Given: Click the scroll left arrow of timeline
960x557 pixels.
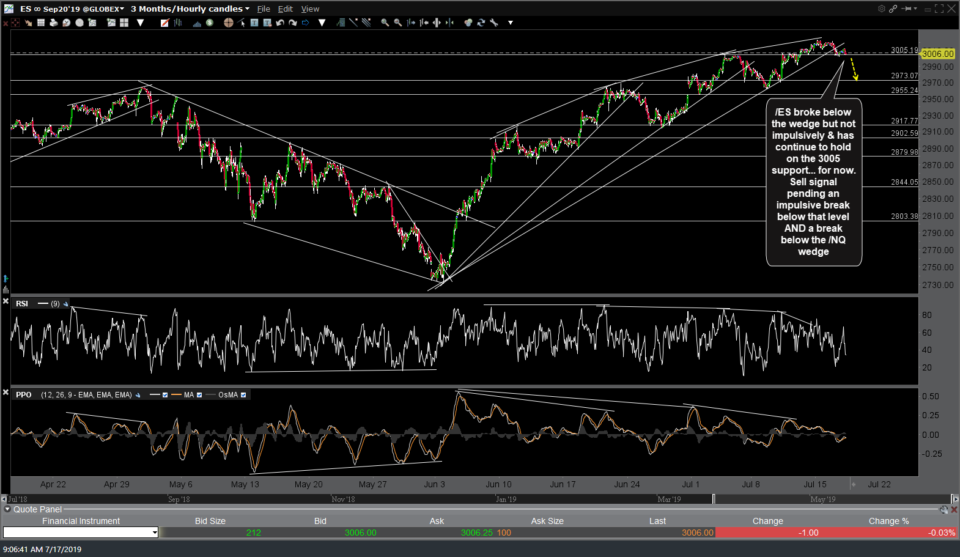Looking at the screenshot, I should [4, 499].
